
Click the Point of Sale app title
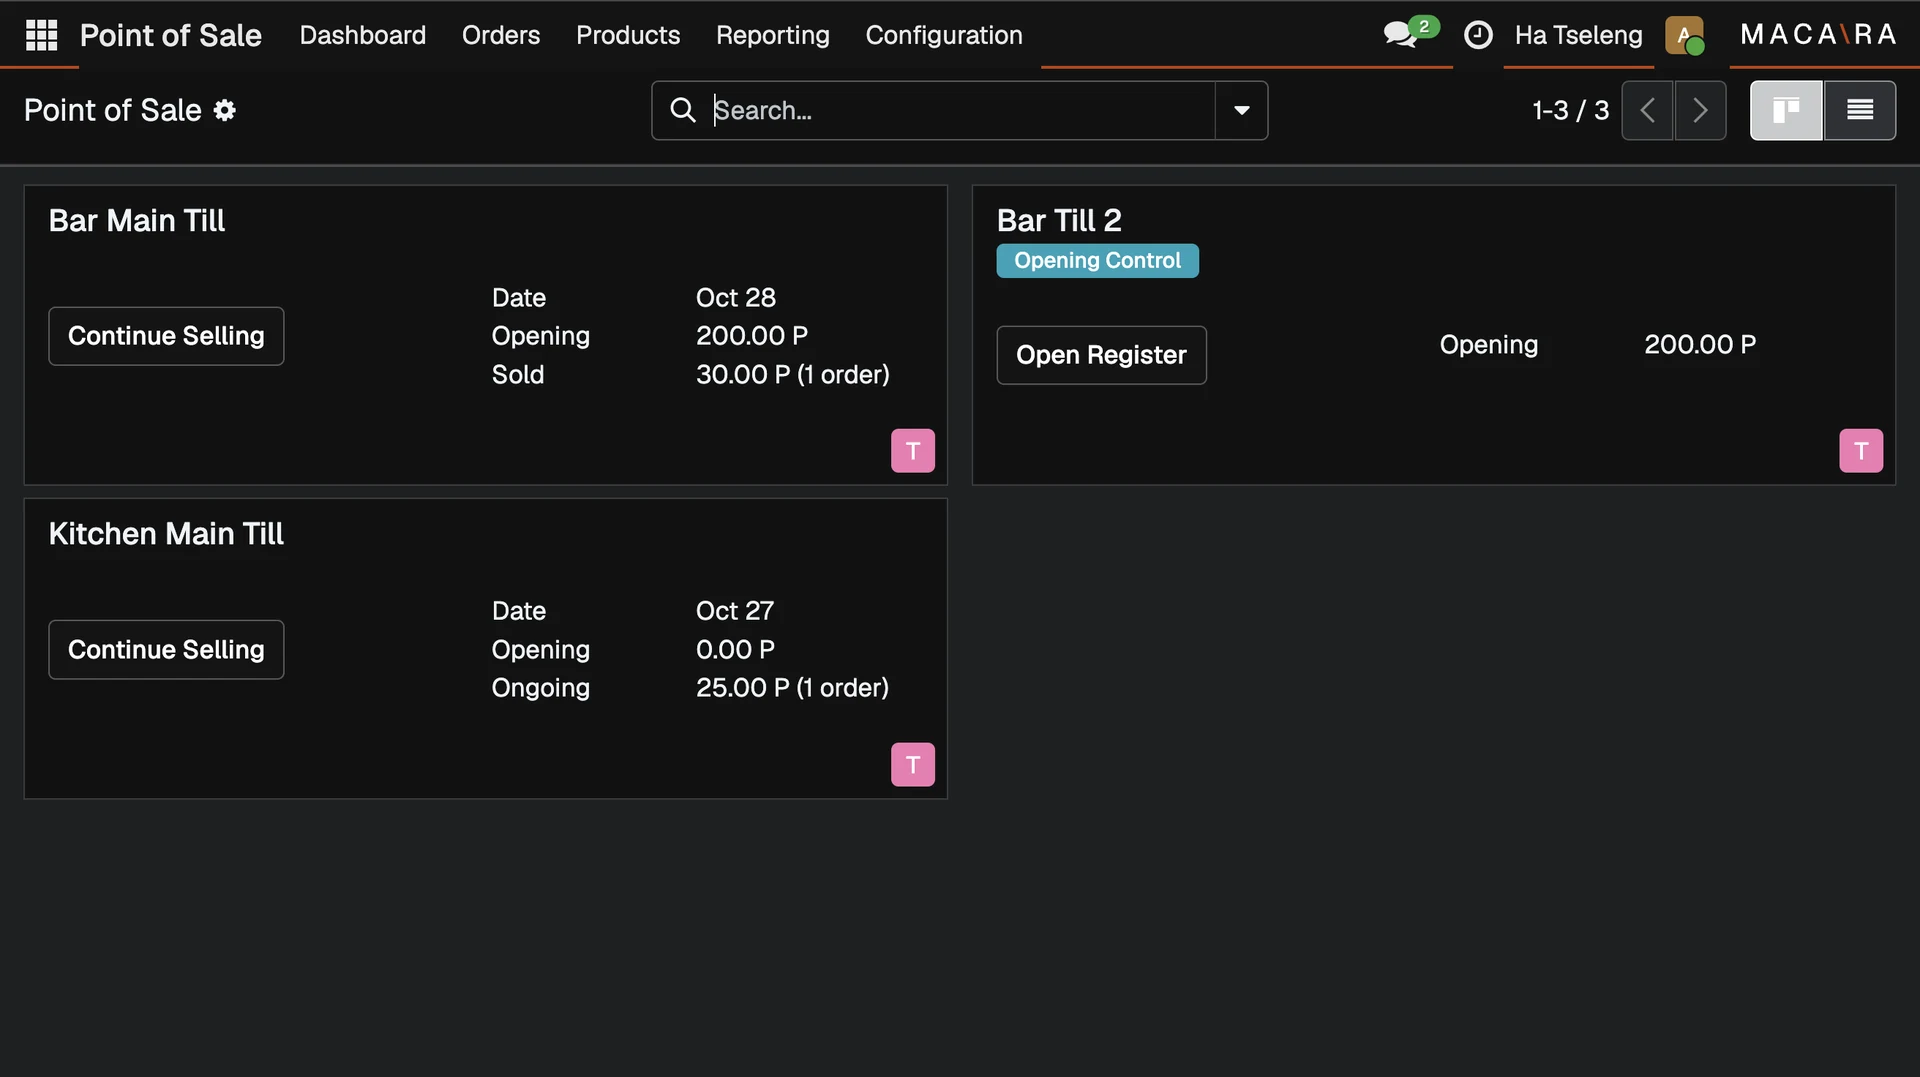click(x=171, y=35)
